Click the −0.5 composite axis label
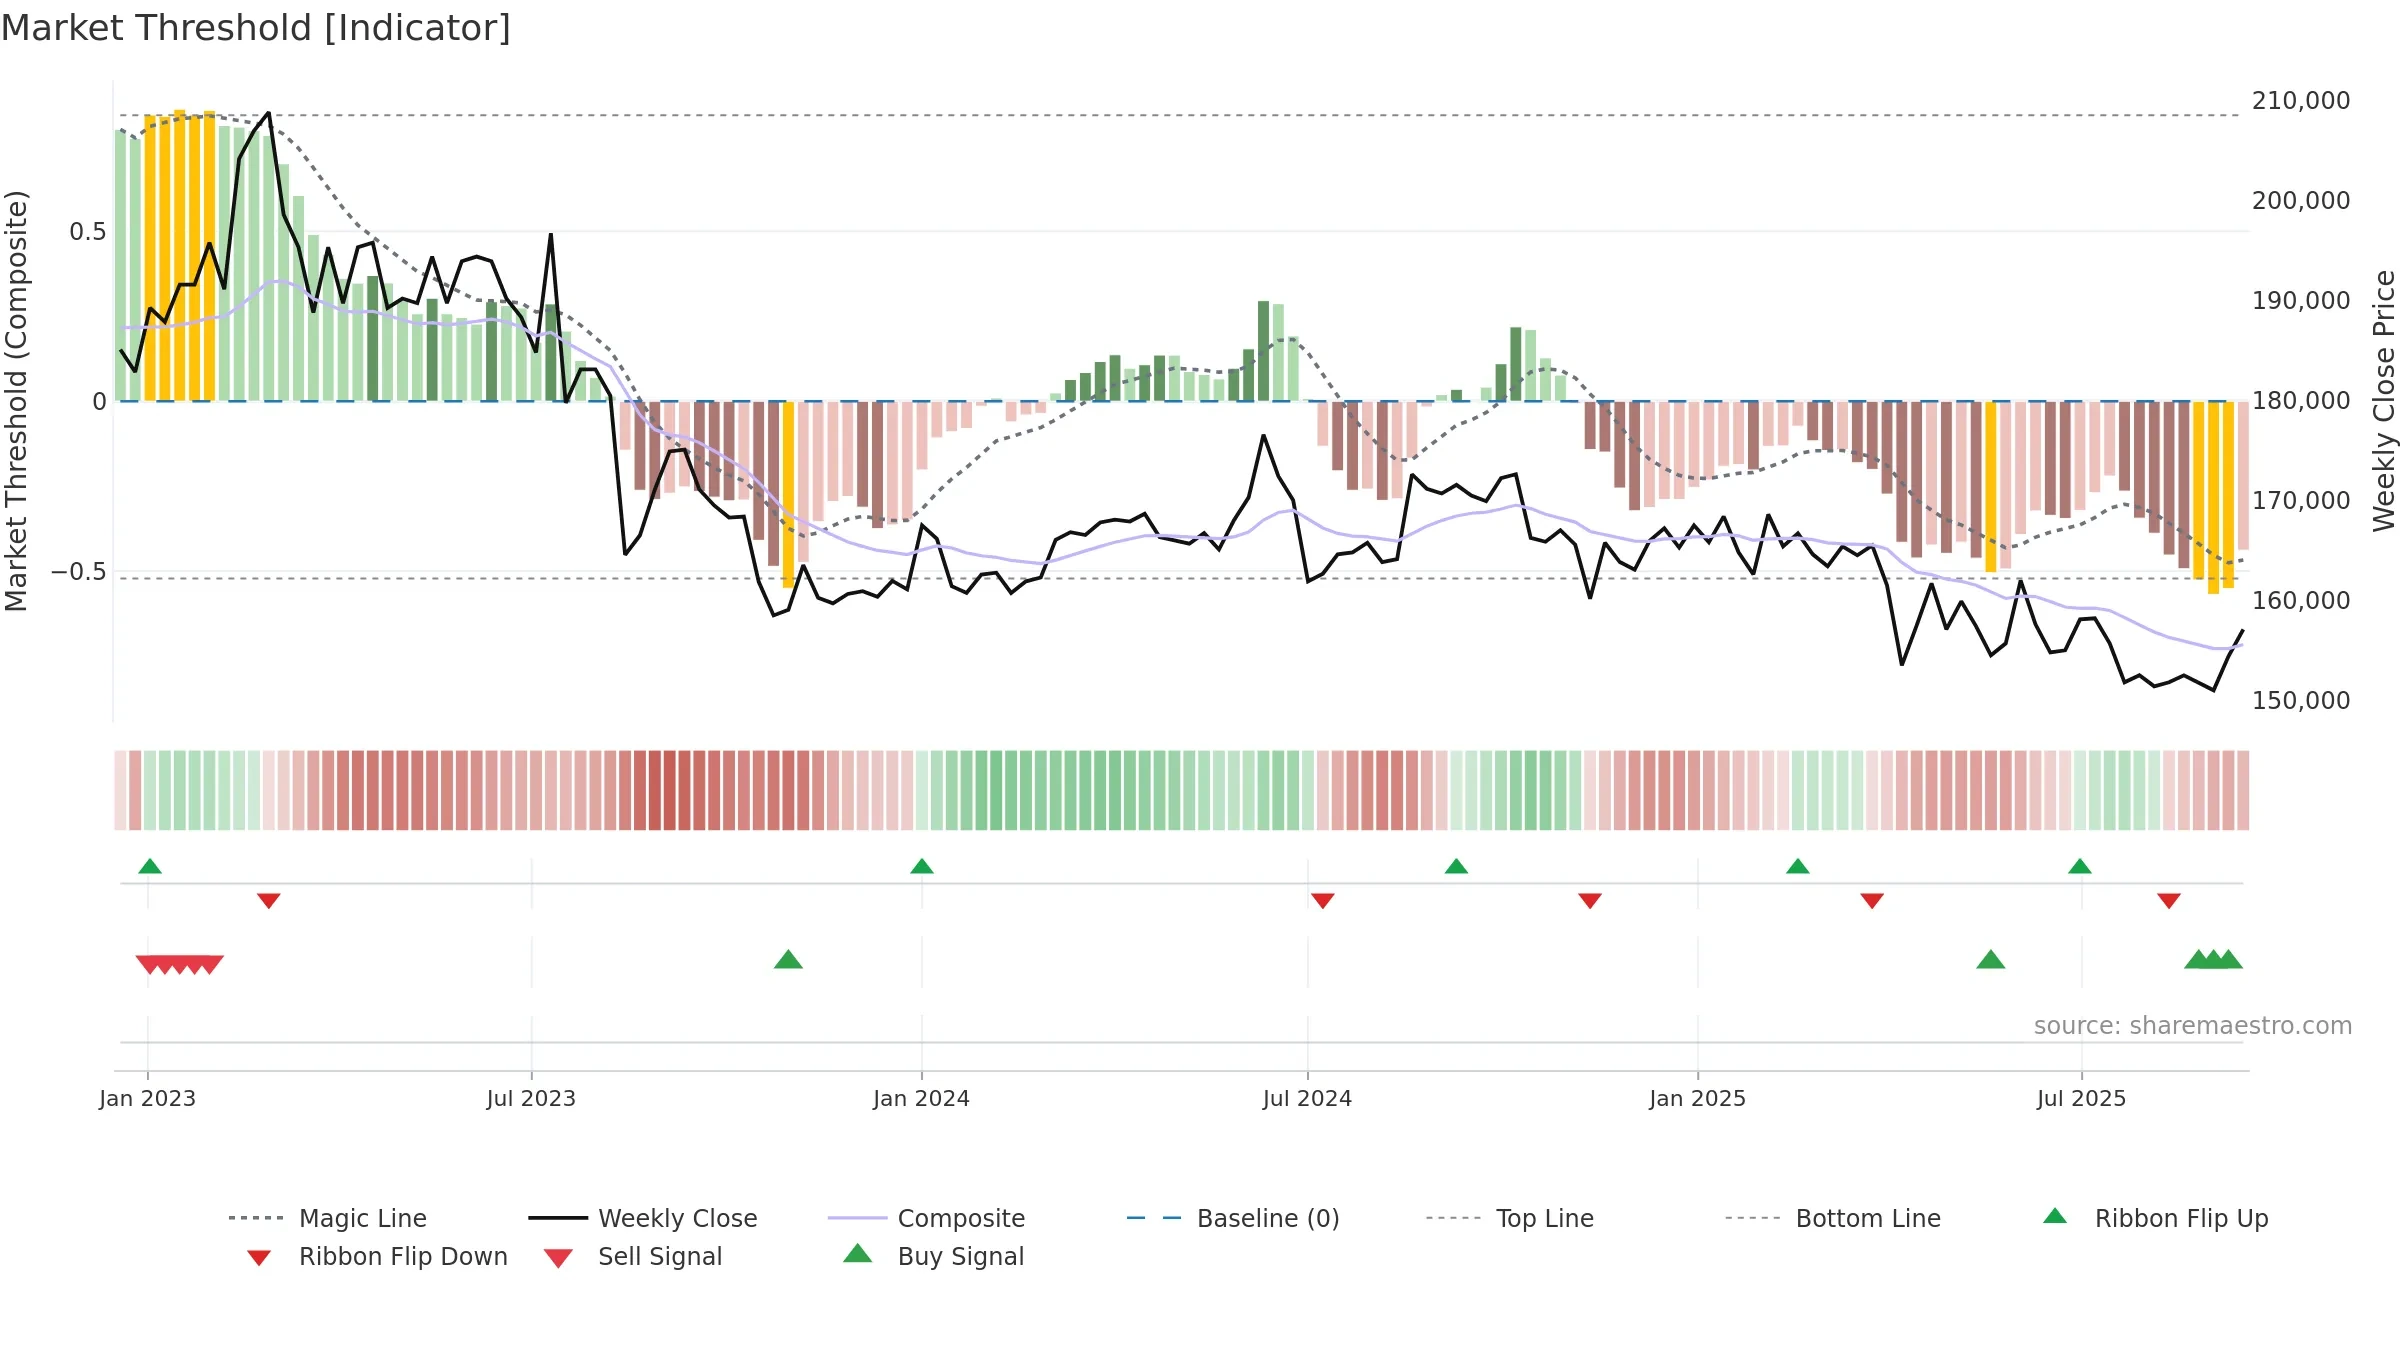 pyautogui.click(x=79, y=572)
